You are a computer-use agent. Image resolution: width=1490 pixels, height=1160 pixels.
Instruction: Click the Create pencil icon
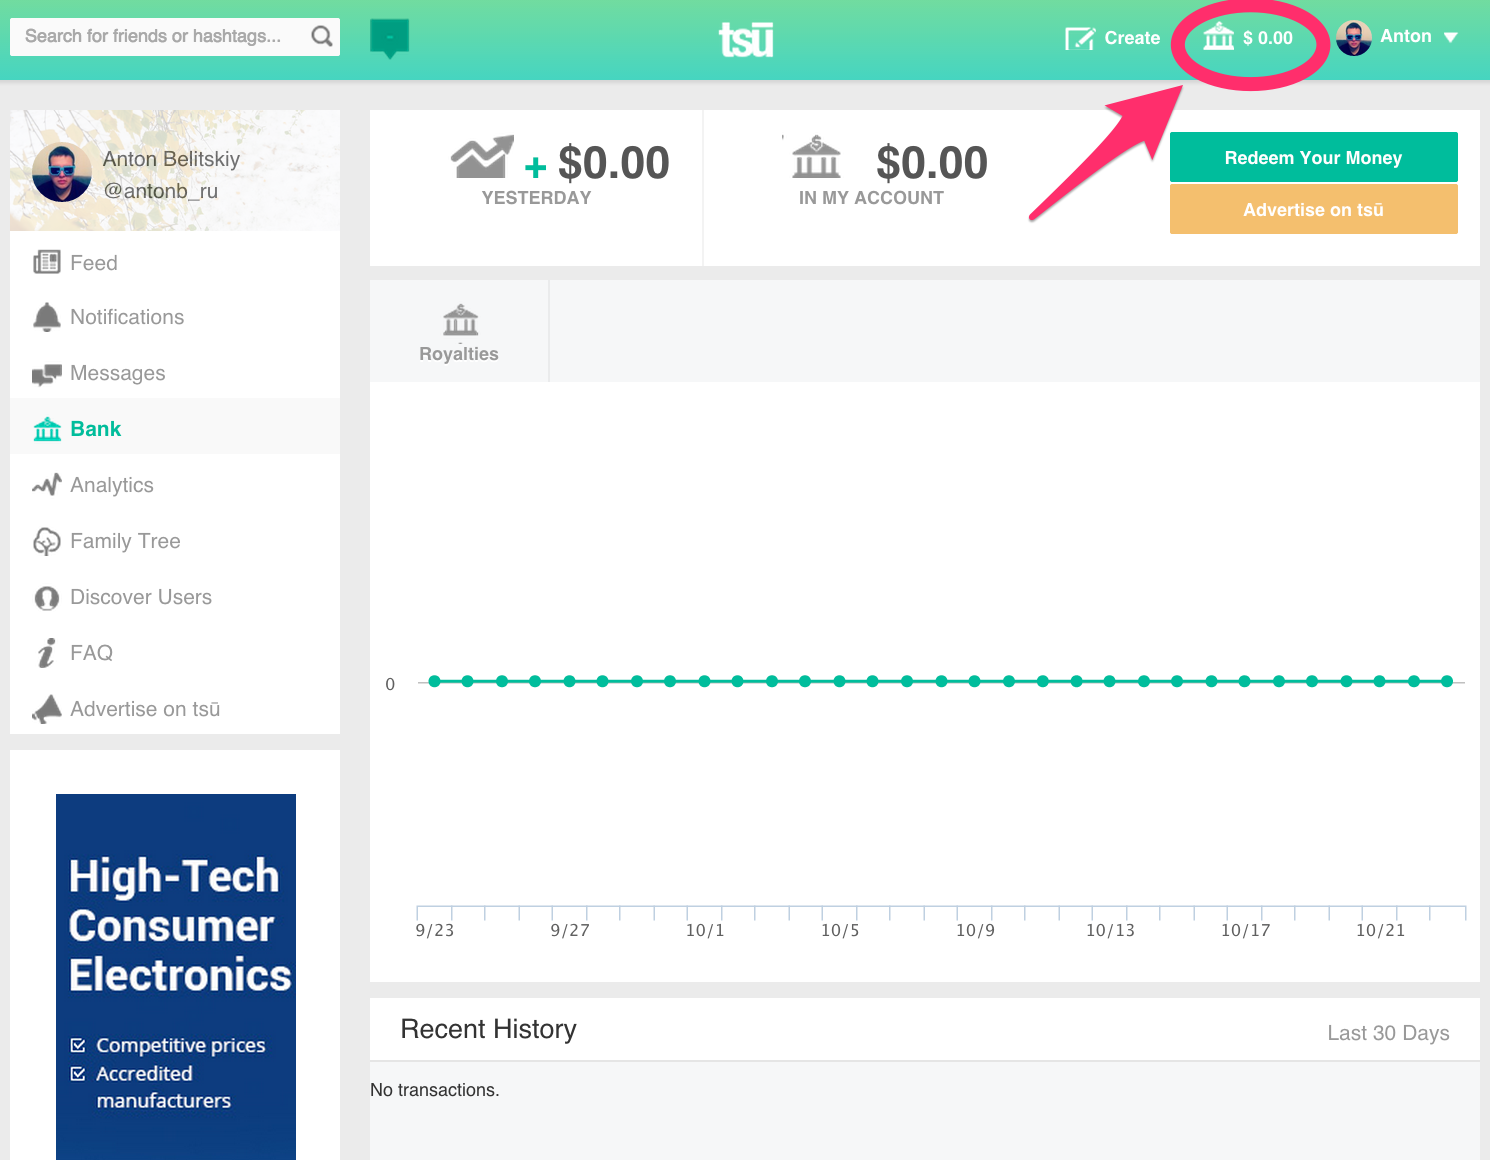point(1080,38)
